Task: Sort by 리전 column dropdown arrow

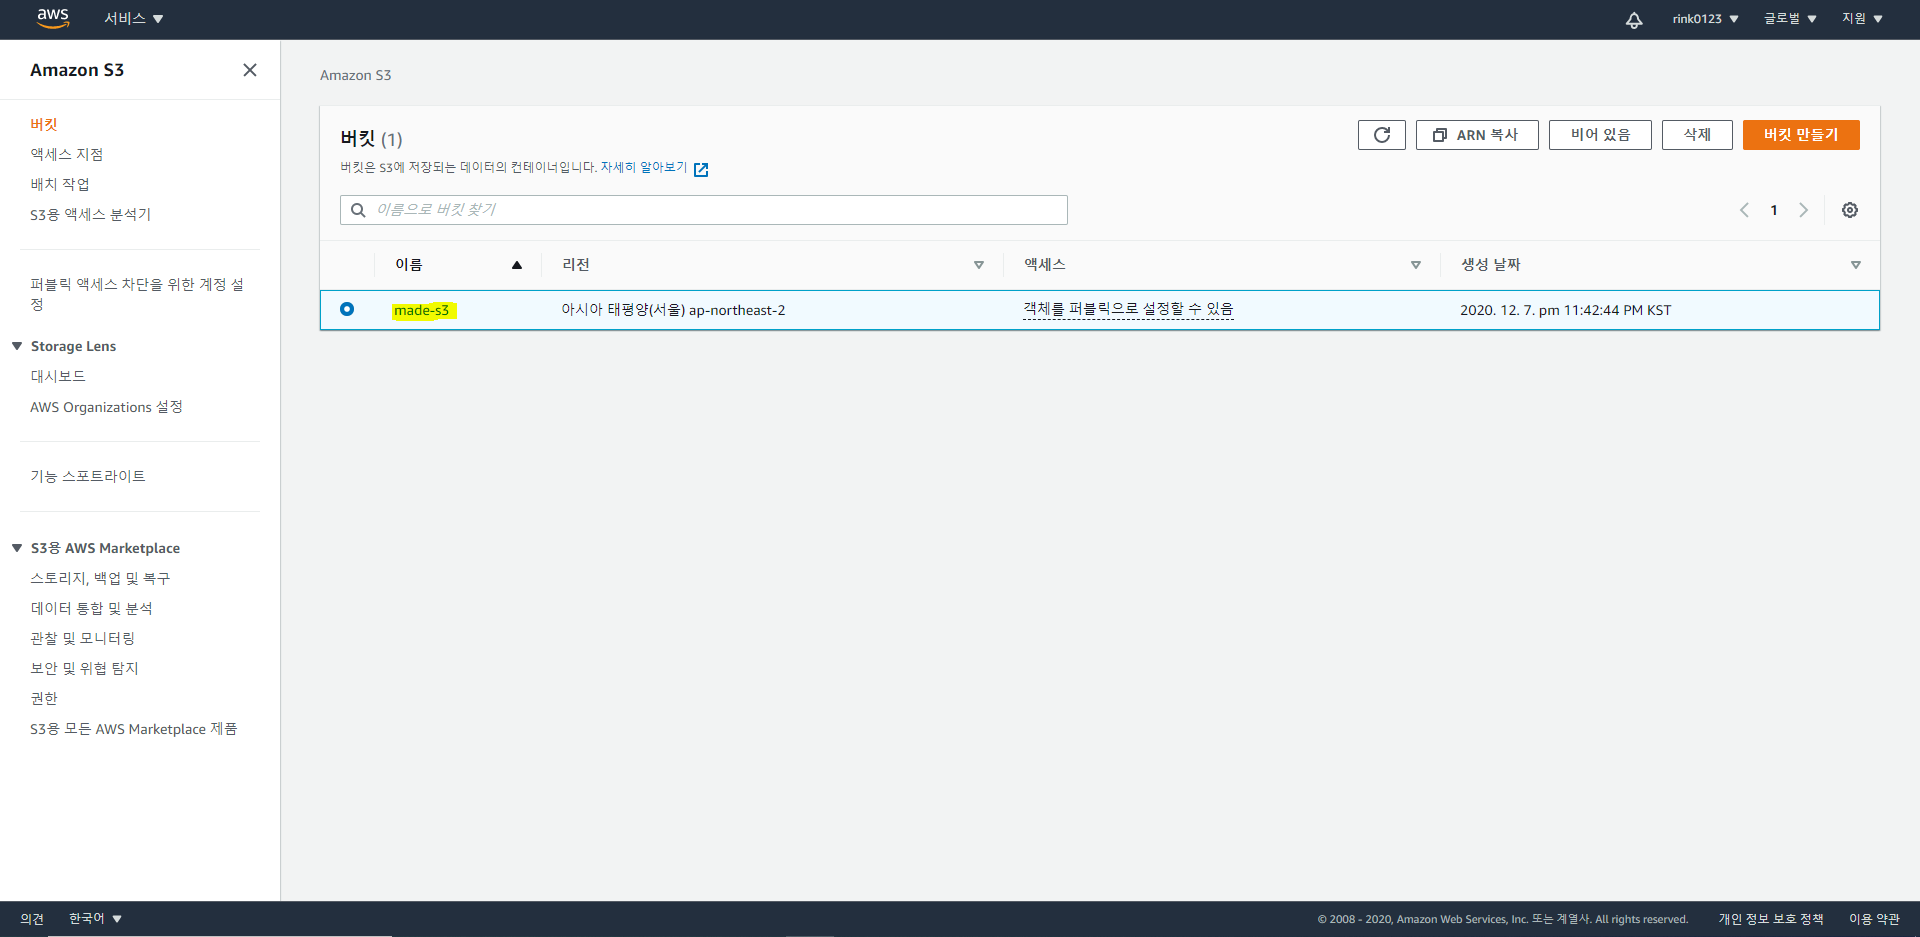Action: (979, 265)
